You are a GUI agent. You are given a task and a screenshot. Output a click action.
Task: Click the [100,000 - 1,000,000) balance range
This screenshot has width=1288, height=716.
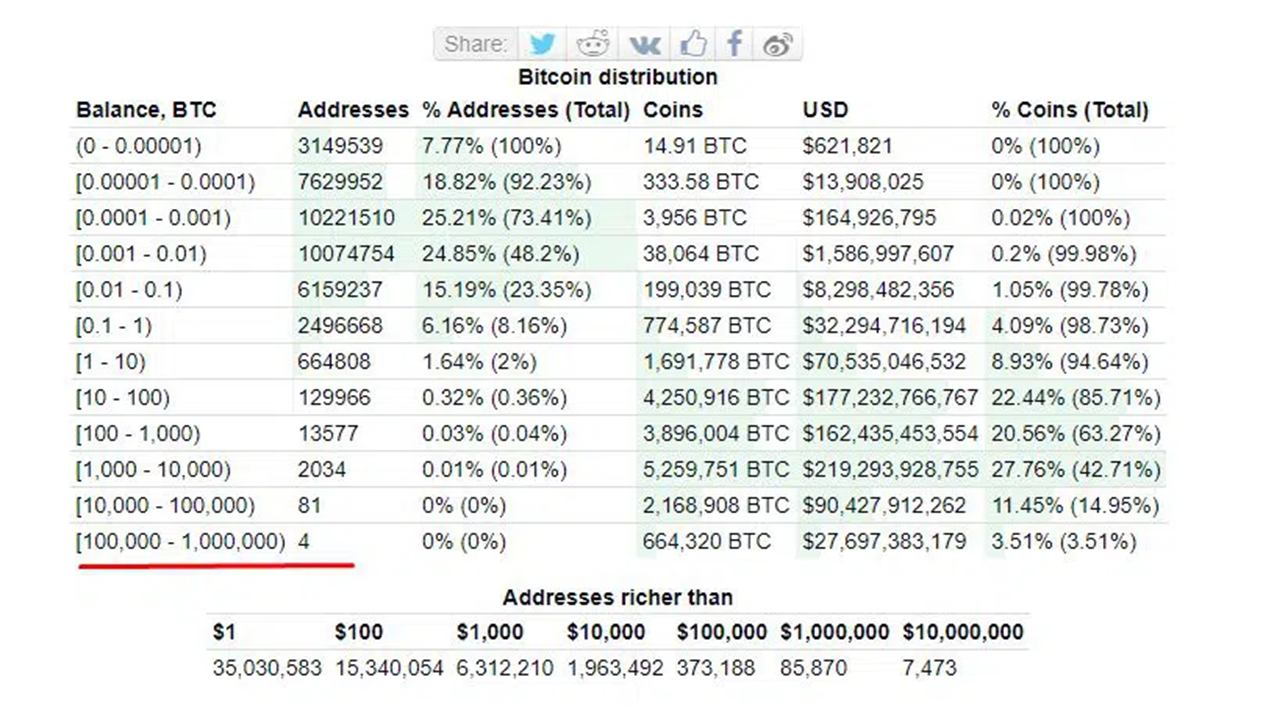(x=181, y=542)
